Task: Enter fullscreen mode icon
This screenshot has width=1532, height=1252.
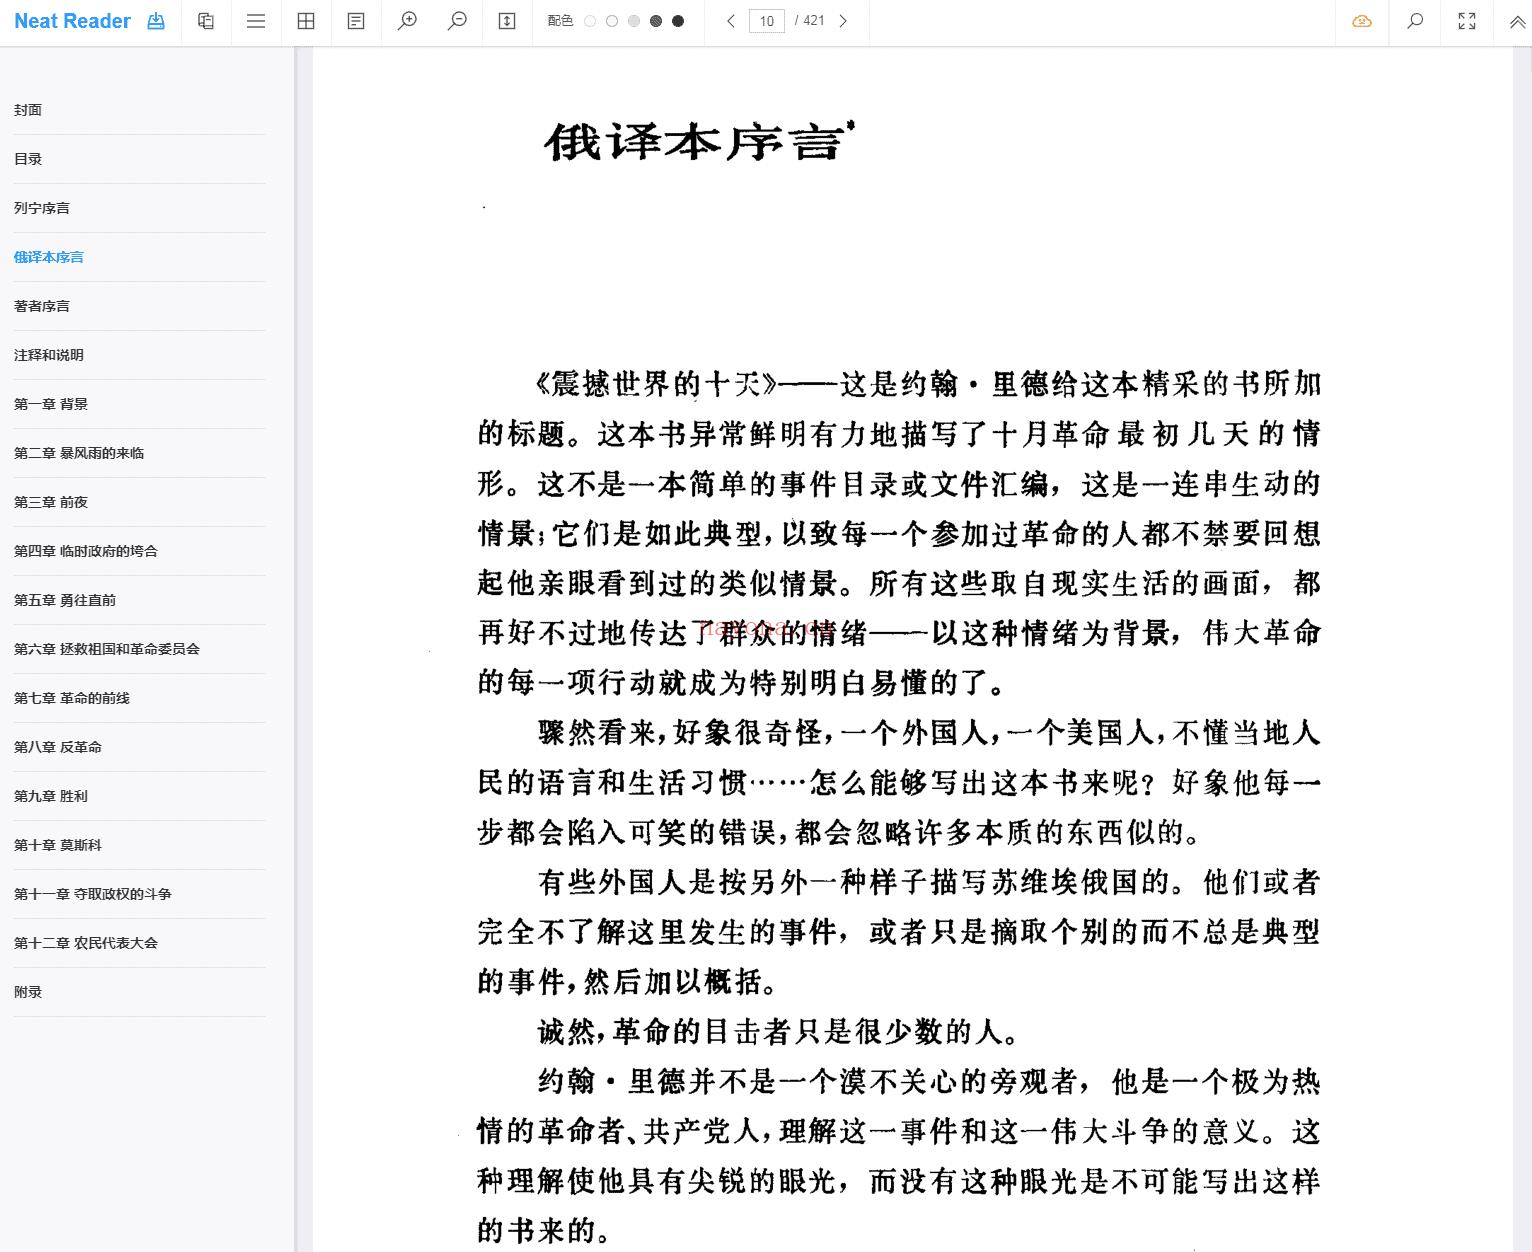Action: 1467,21
